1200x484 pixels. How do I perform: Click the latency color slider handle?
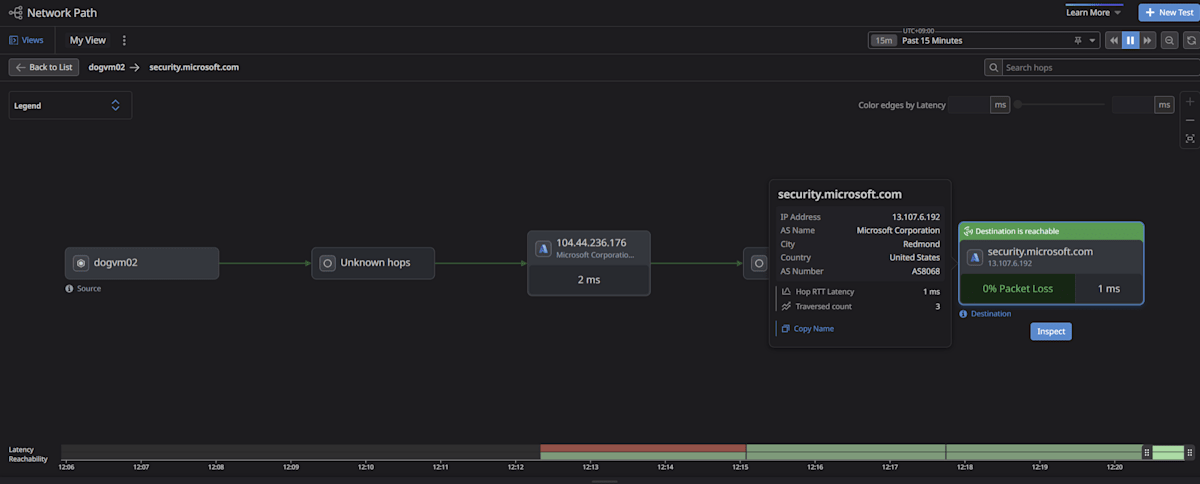(x=1016, y=104)
